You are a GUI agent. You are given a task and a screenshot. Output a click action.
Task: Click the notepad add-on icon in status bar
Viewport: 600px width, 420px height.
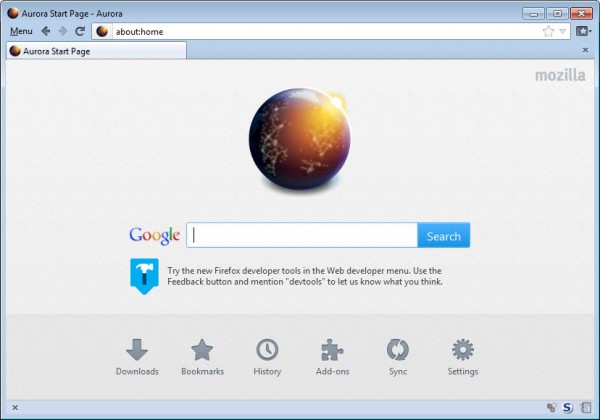pos(586,407)
